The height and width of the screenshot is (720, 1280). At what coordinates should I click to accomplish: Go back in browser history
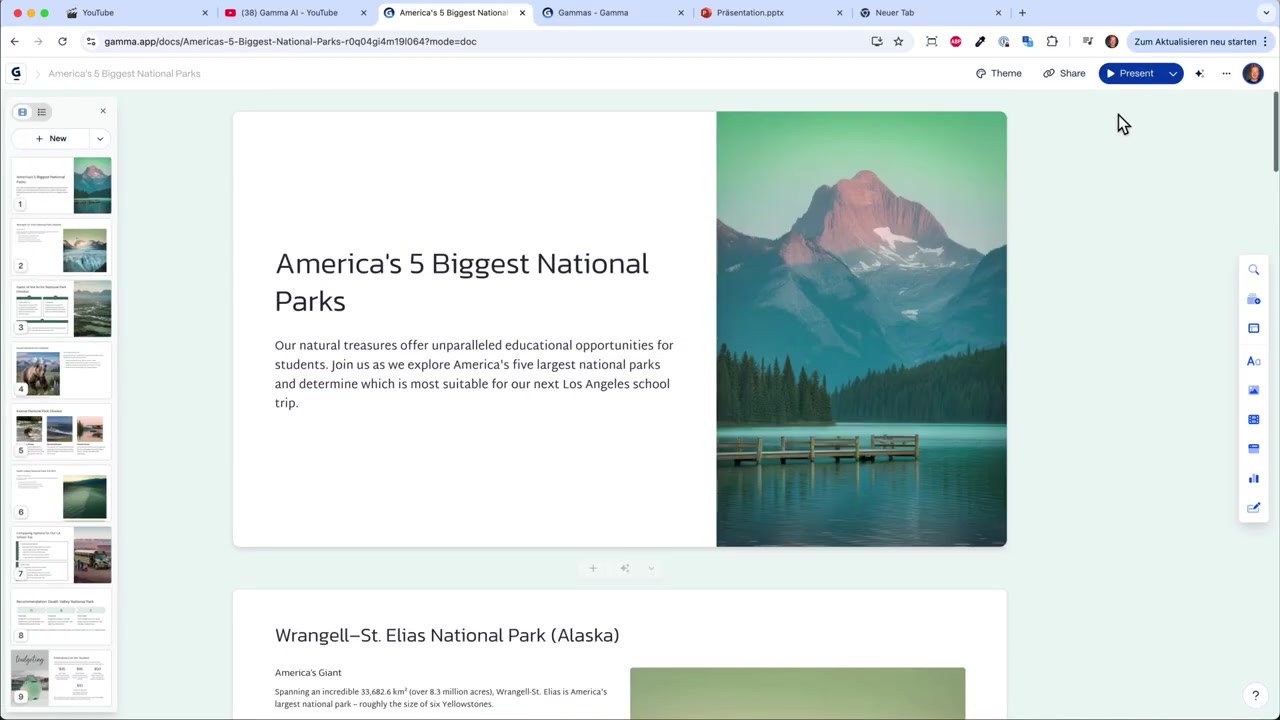14,41
